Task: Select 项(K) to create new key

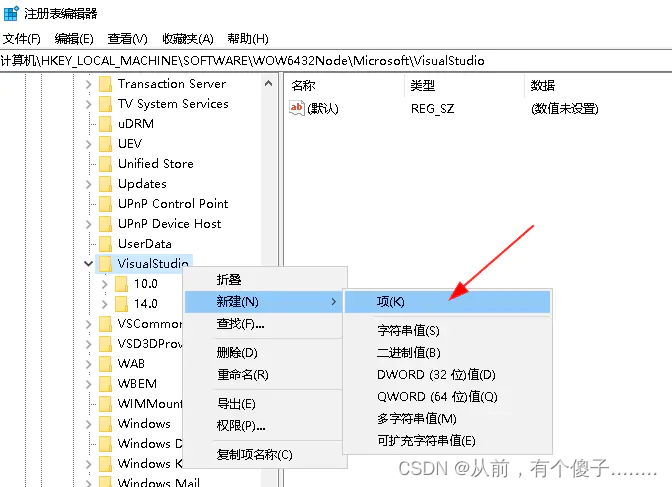Action: pos(447,302)
